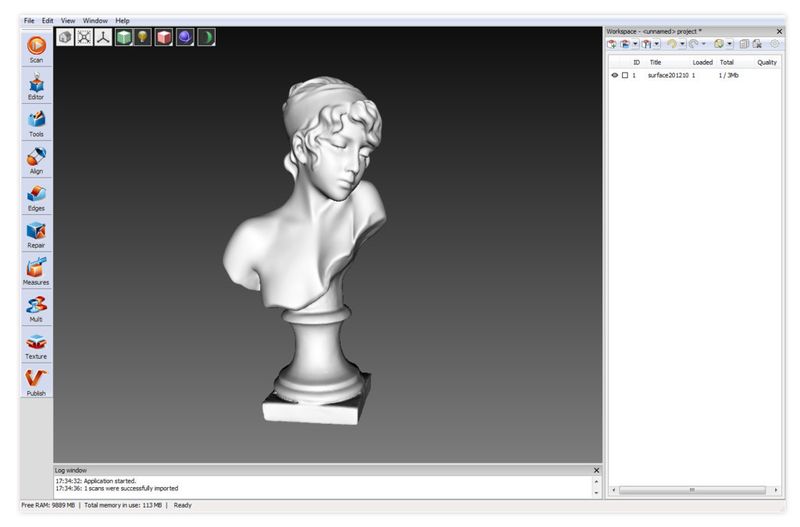Open the Help menu
Screen dimensions: 800x527
122,21
